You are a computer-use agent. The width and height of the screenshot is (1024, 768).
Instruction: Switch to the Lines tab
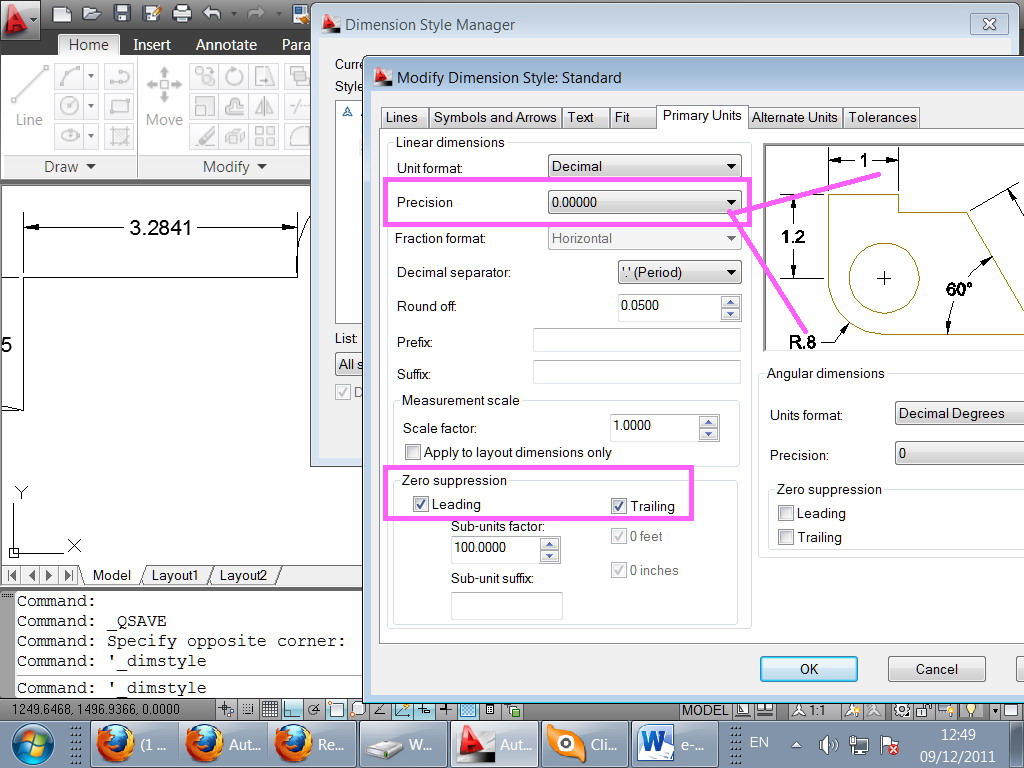click(x=402, y=118)
